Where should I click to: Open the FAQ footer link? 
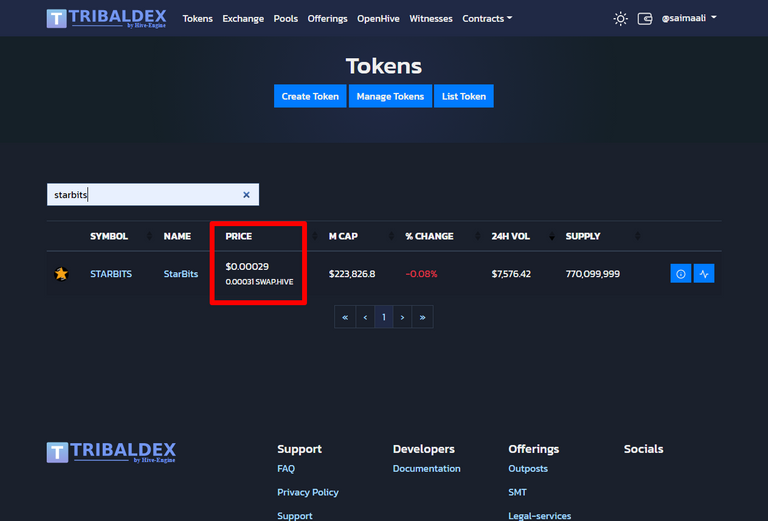point(286,469)
